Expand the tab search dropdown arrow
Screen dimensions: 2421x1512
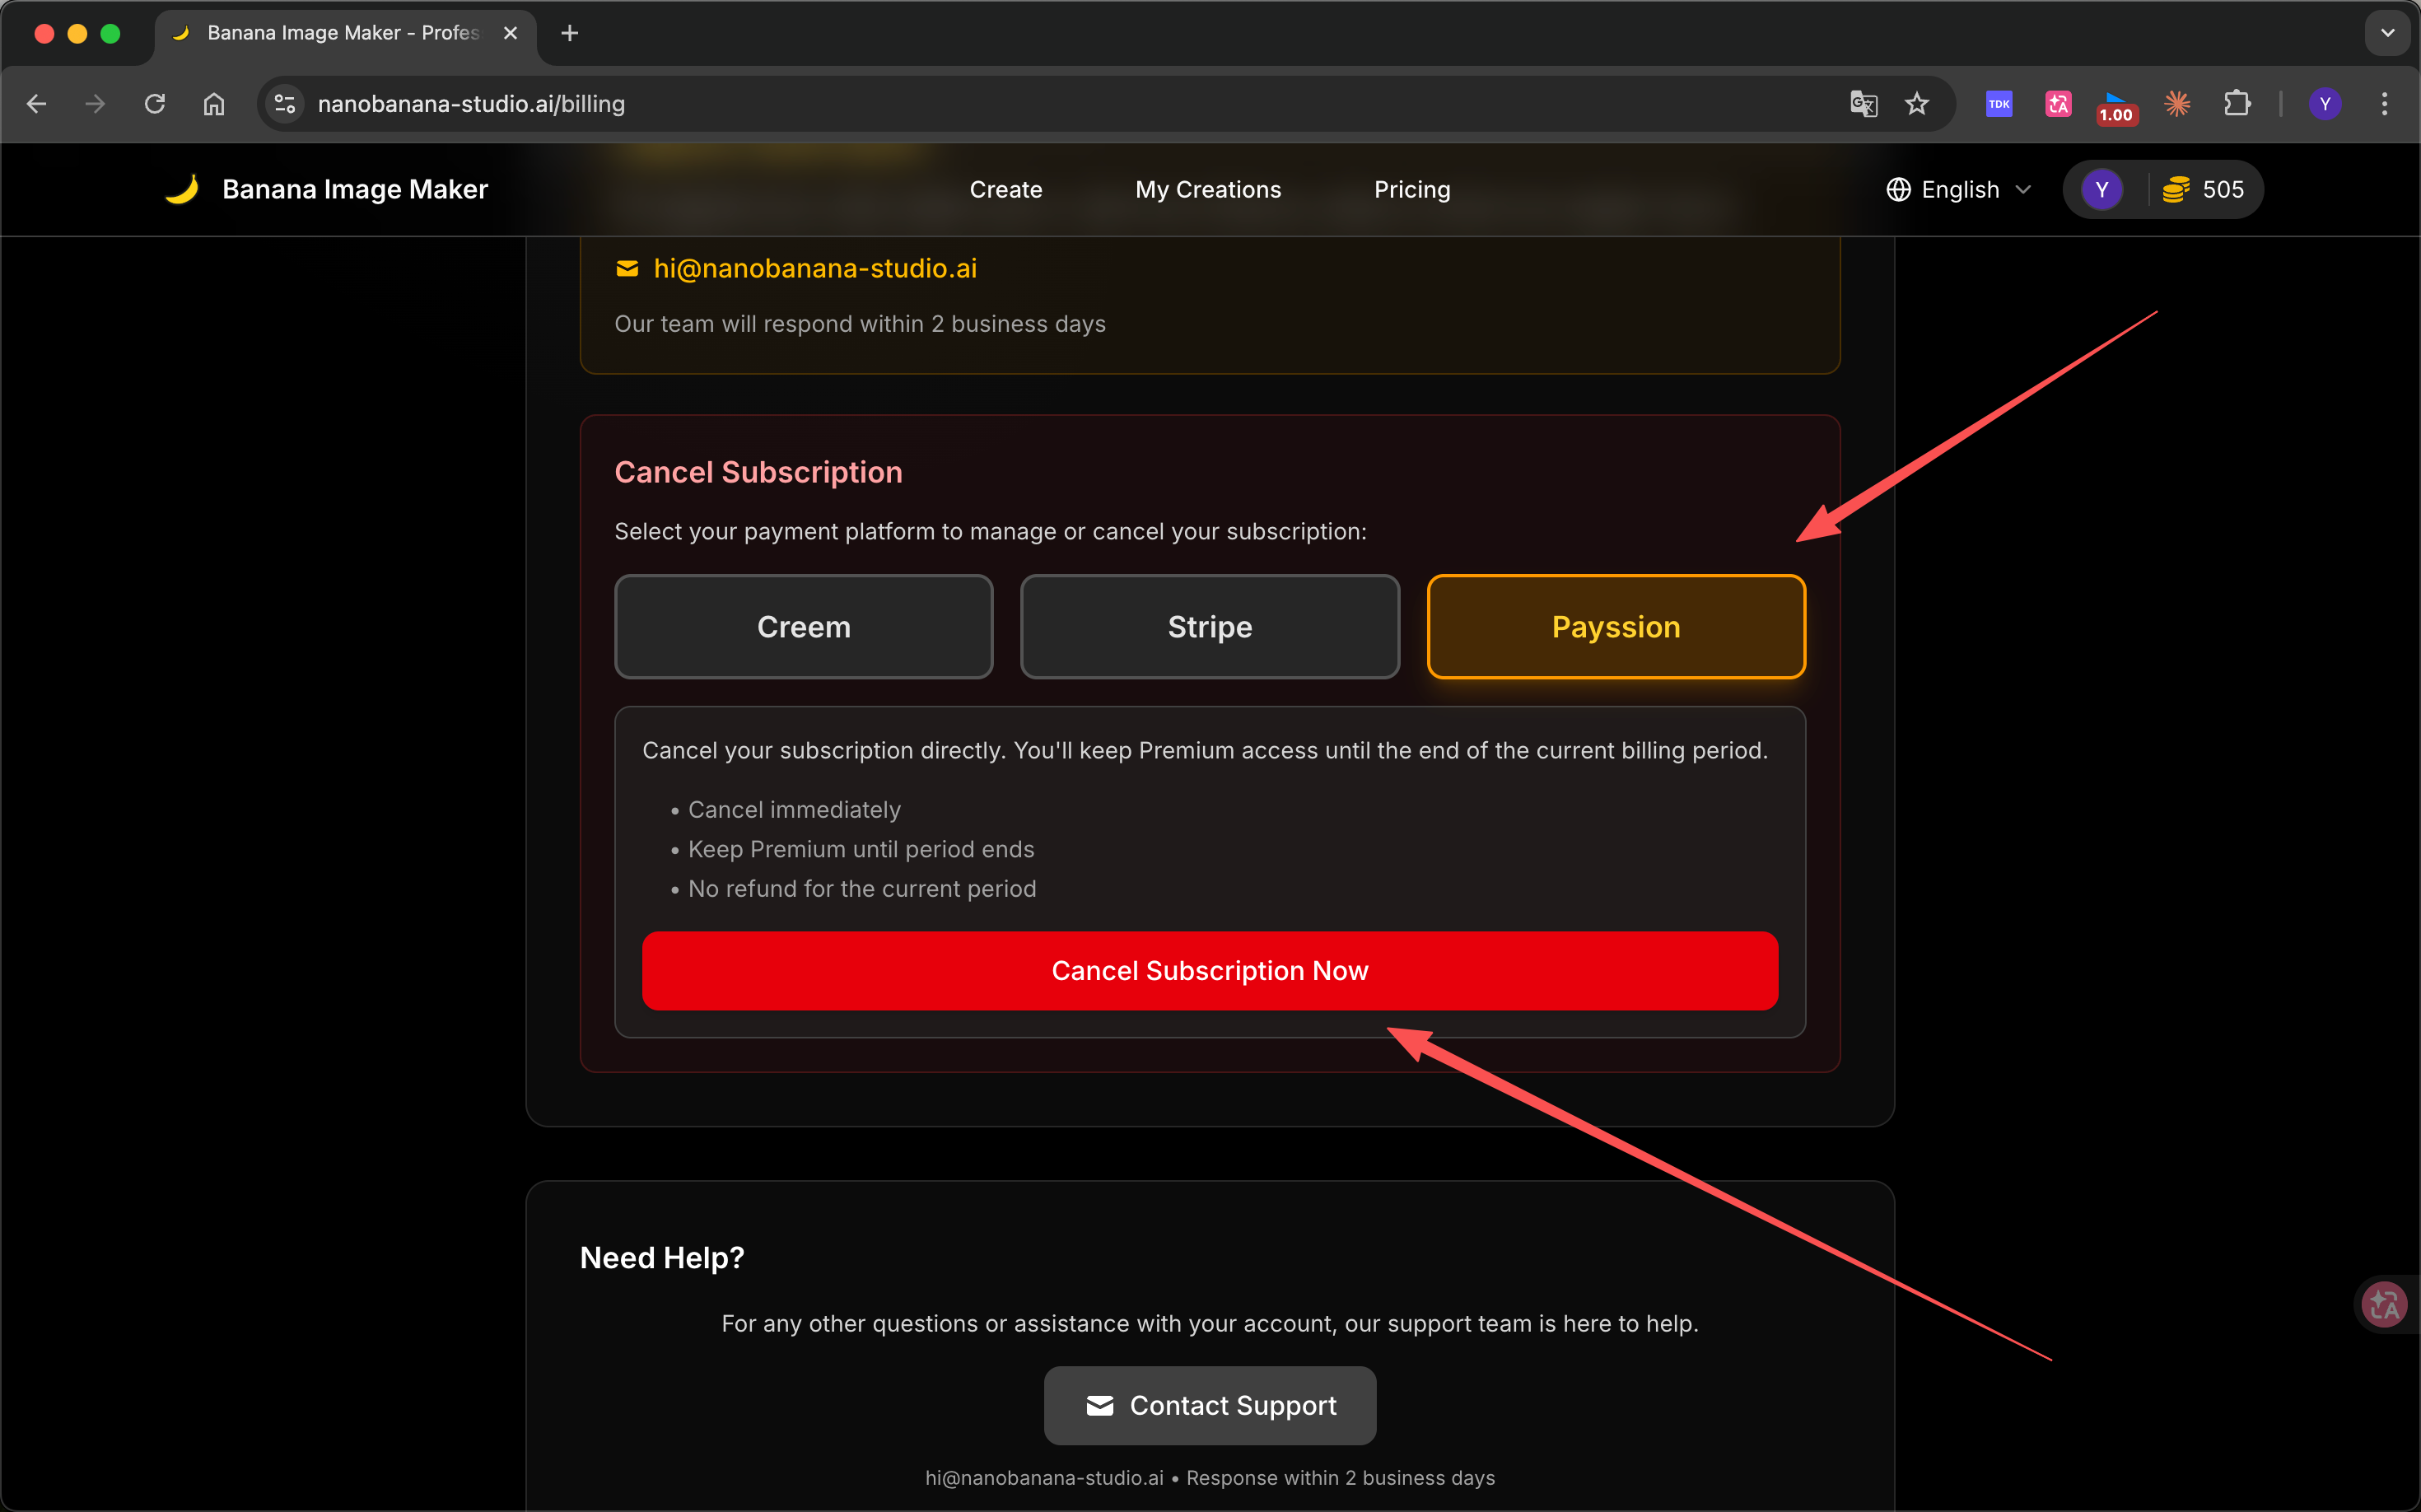2388,33
